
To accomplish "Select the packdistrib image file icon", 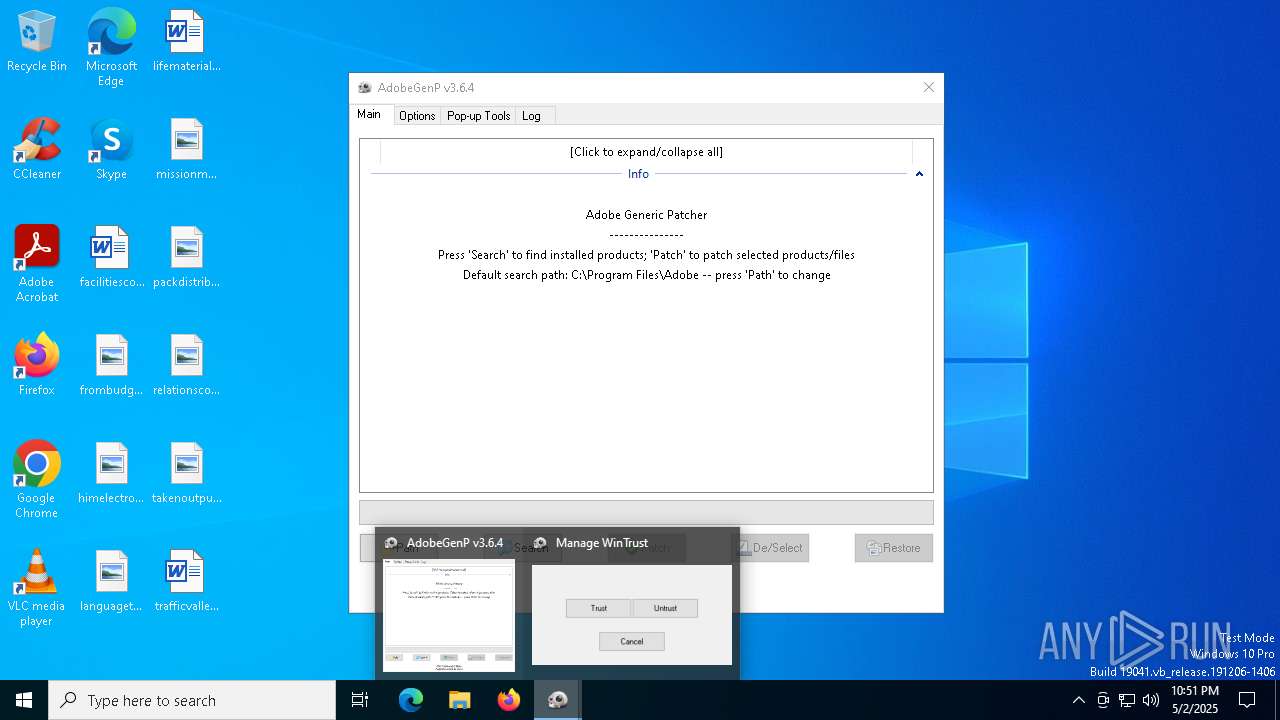I will coord(186,258).
